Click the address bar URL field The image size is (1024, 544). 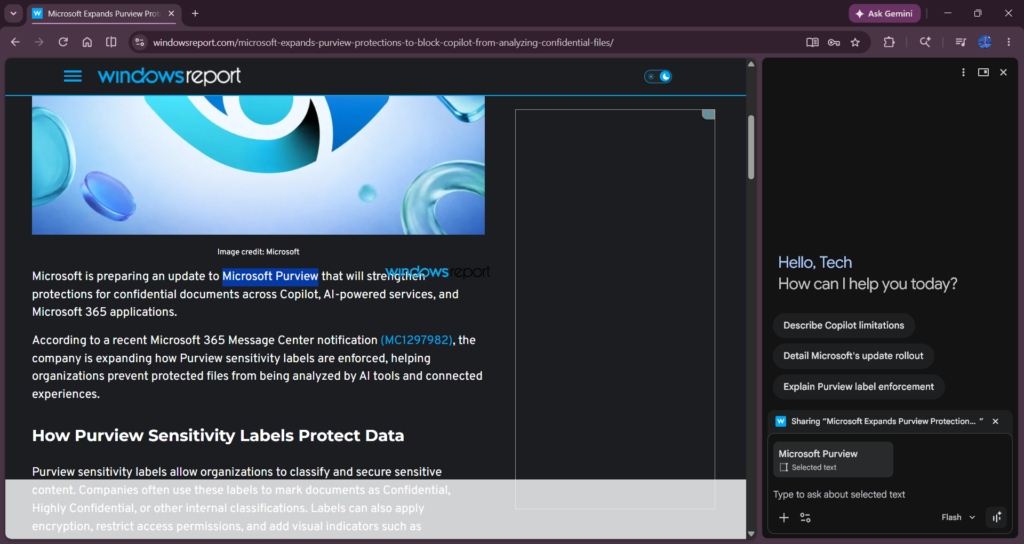pyautogui.click(x=383, y=42)
